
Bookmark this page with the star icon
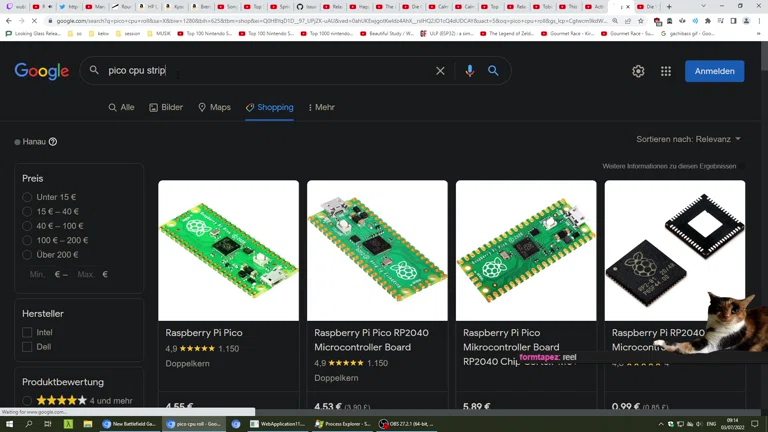coord(641,20)
